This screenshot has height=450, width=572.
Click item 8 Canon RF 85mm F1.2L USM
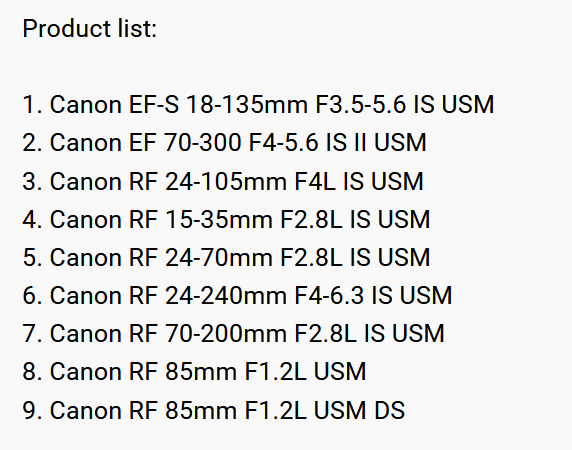click(194, 372)
